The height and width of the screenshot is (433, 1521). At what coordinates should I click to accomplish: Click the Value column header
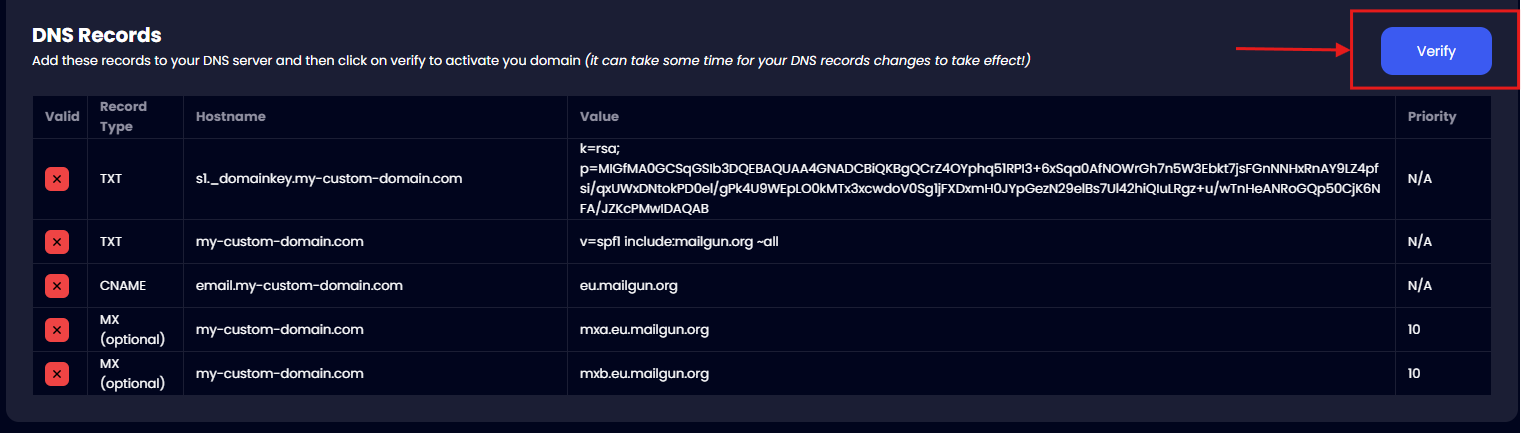(x=599, y=117)
